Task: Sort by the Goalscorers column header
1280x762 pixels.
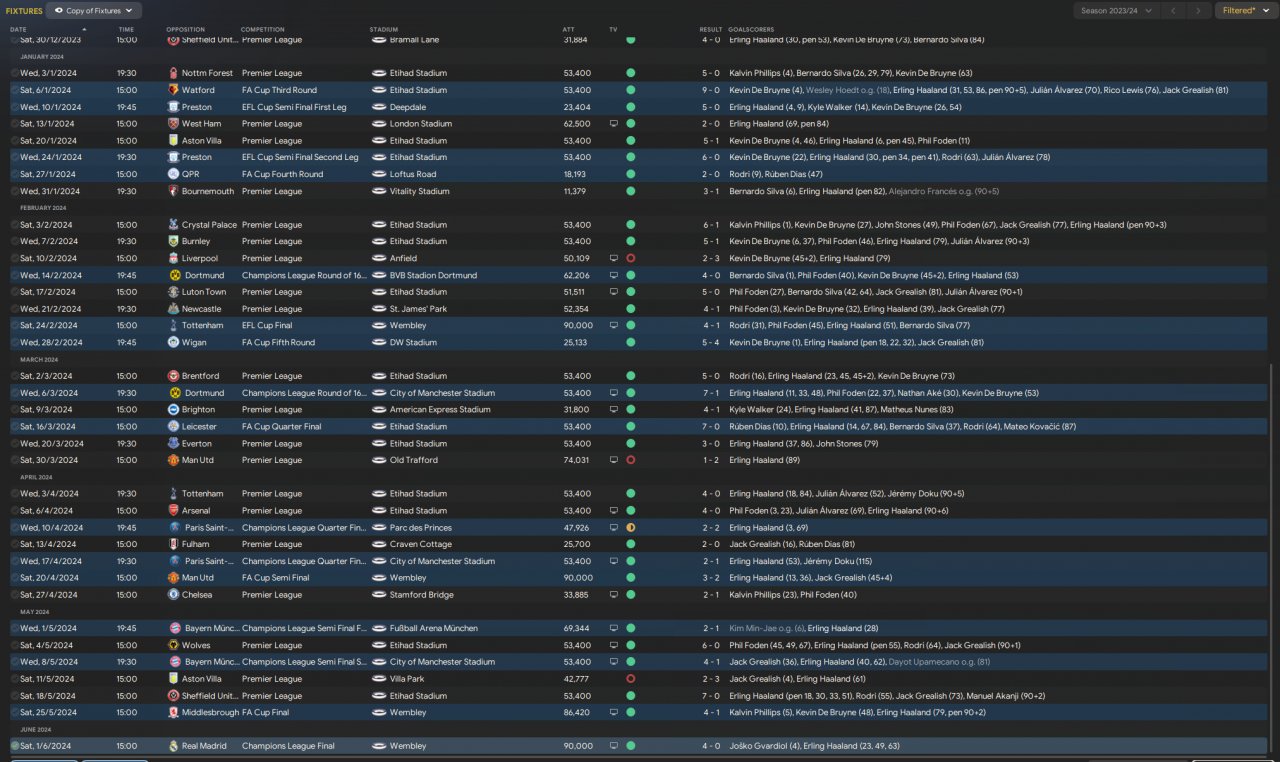Action: pos(751,30)
